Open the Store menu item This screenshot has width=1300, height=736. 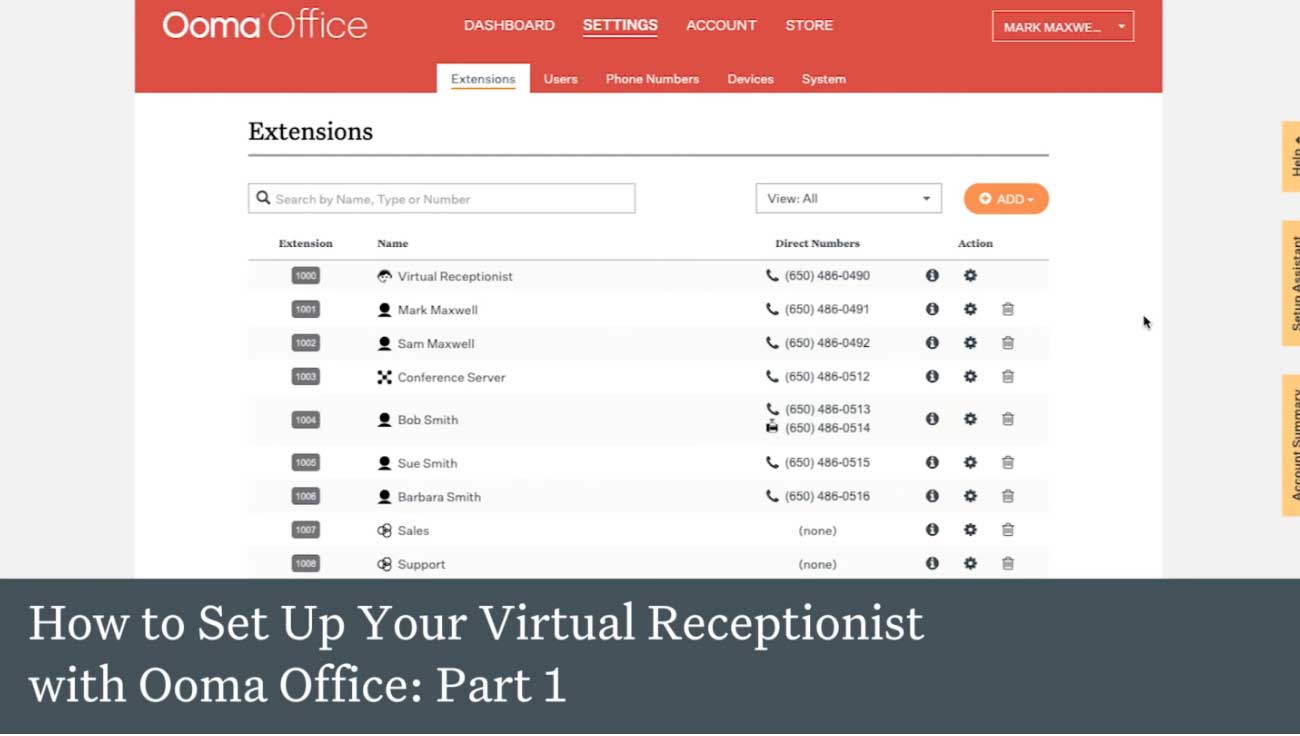809,26
